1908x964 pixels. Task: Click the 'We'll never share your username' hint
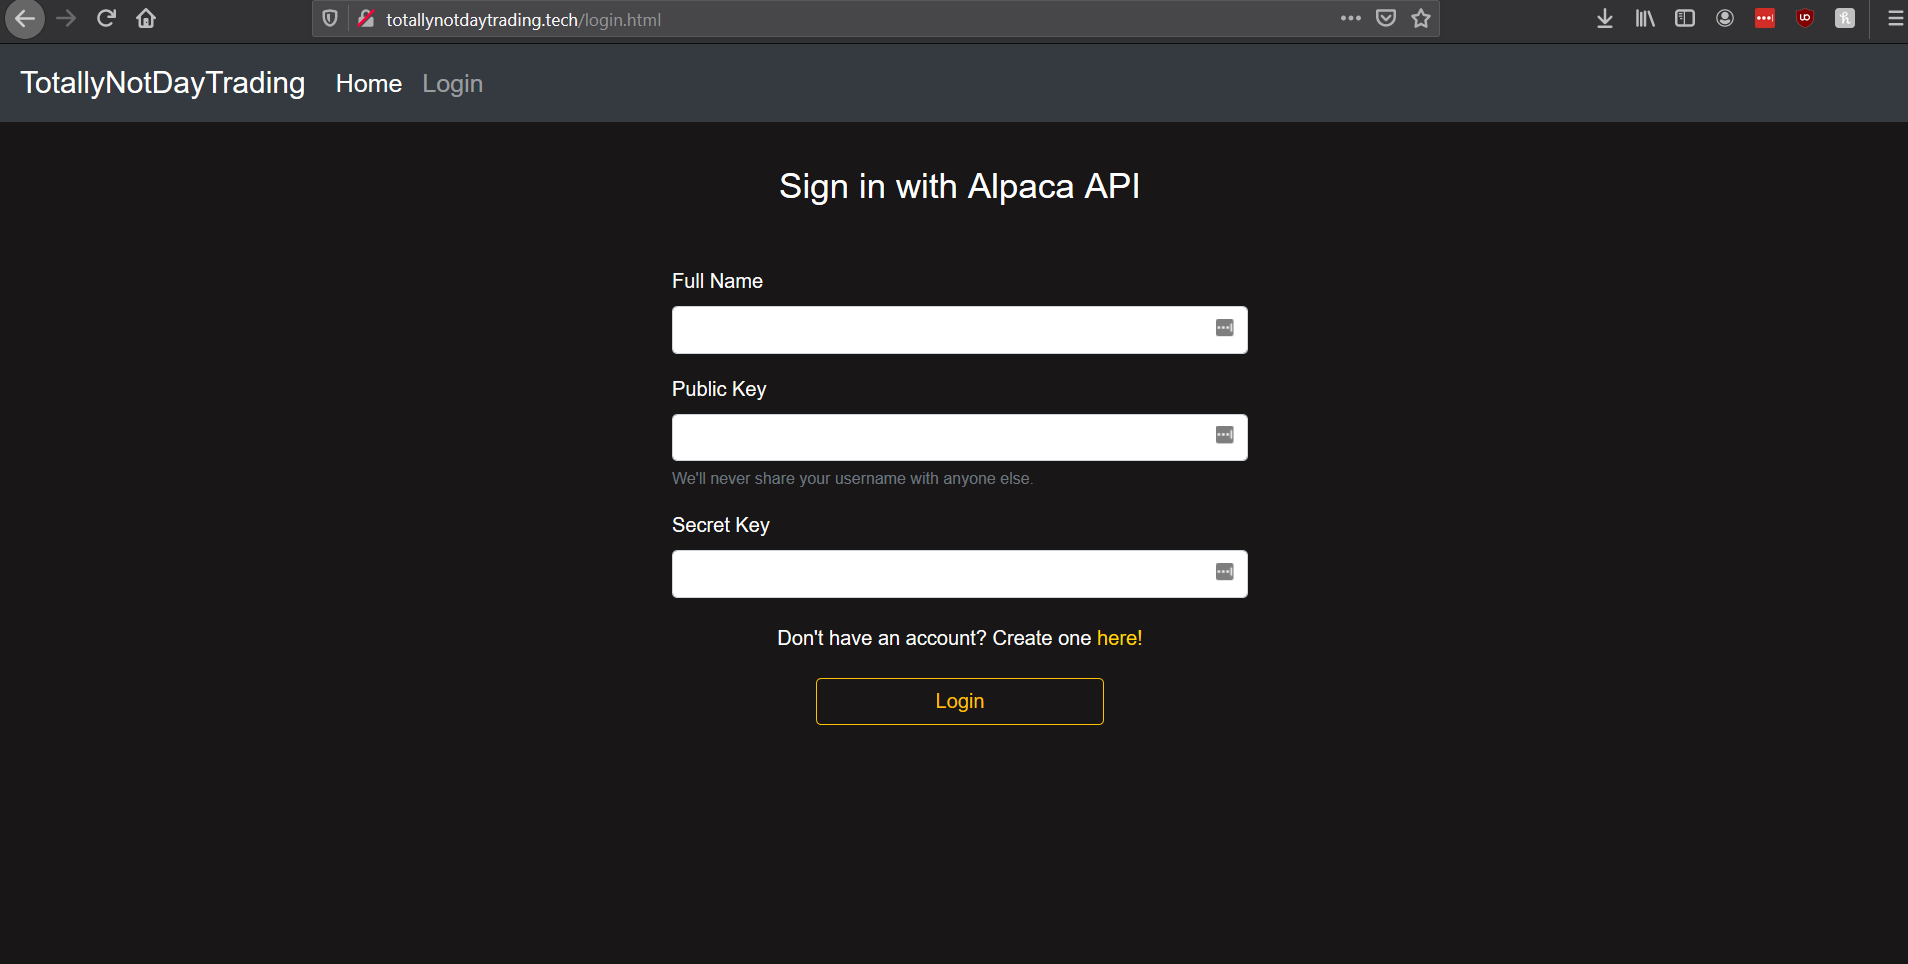click(852, 479)
